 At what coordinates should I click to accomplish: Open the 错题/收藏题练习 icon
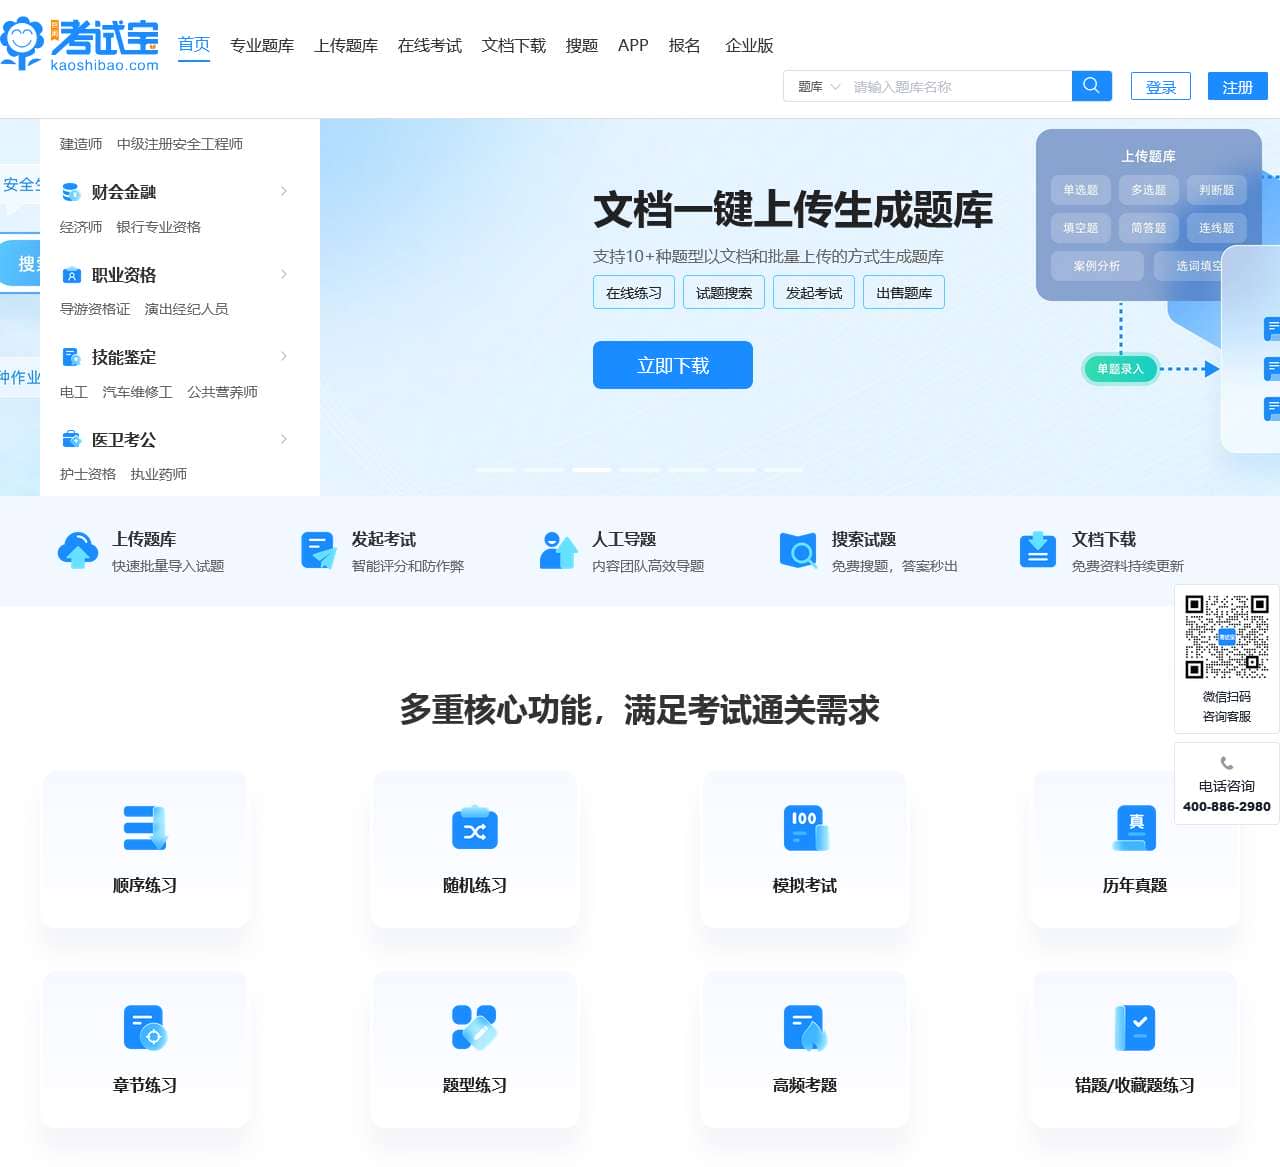(x=1135, y=1028)
